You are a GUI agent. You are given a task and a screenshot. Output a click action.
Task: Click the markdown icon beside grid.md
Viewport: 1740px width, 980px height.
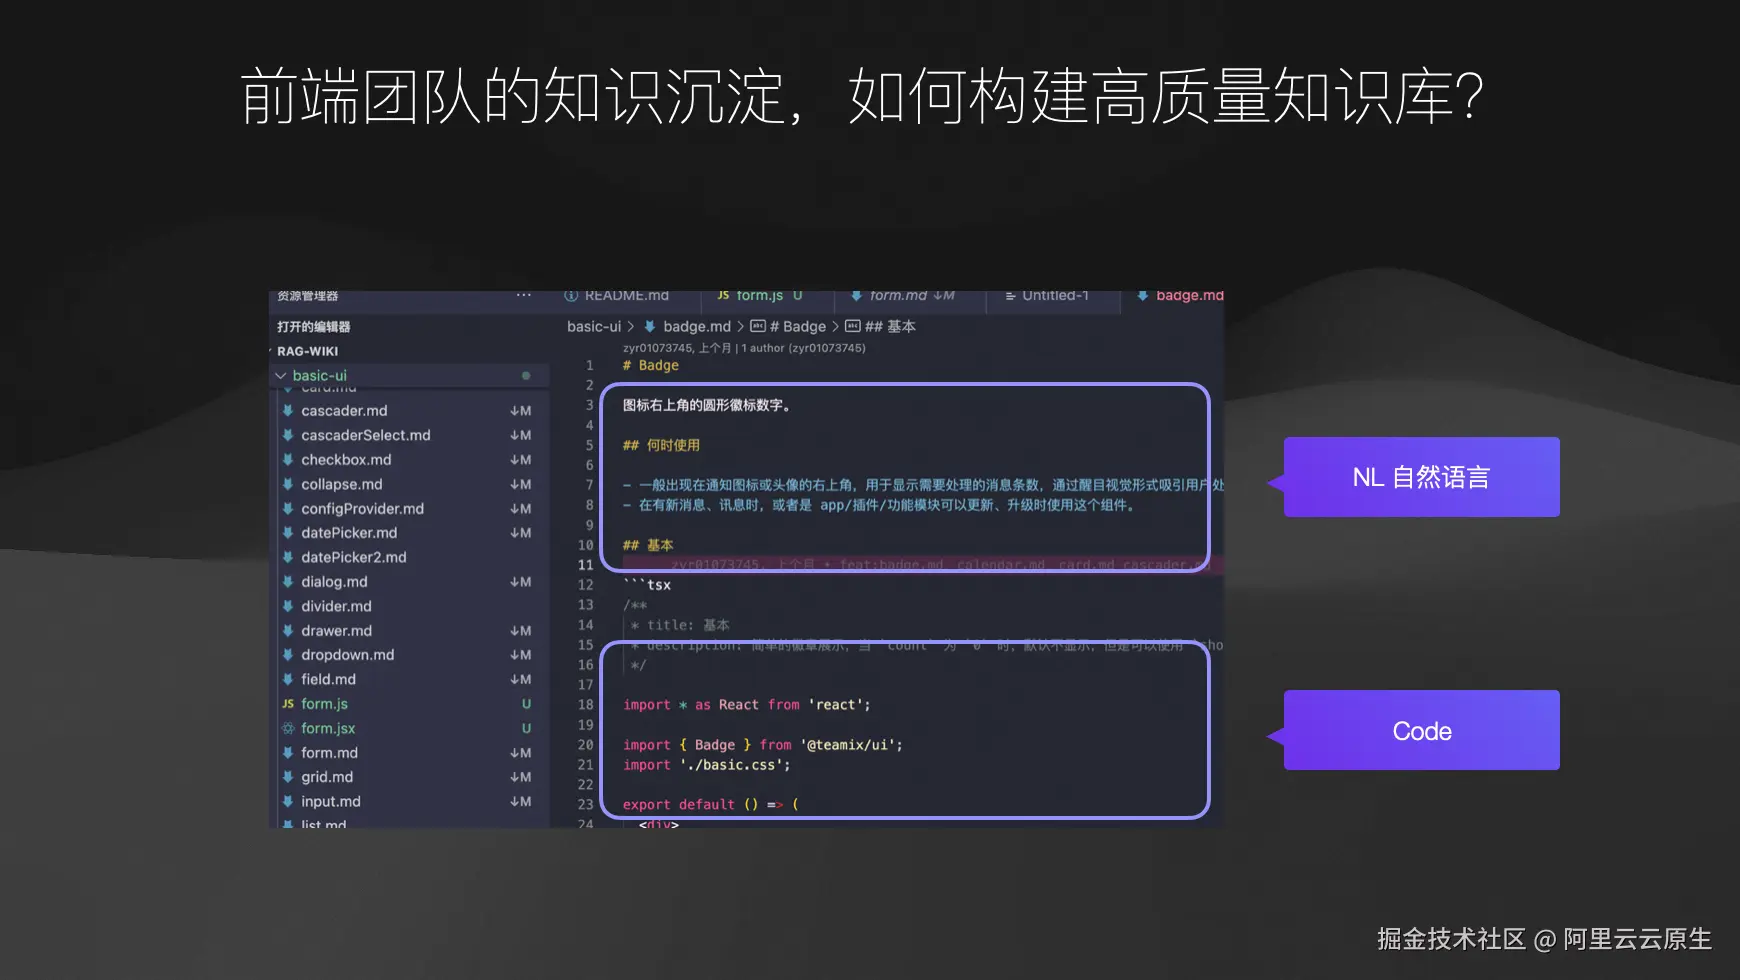(288, 777)
